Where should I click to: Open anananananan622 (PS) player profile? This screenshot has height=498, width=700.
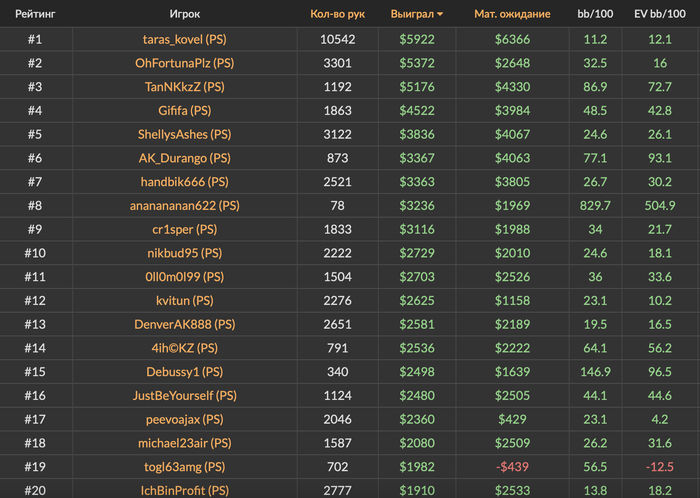point(185,205)
